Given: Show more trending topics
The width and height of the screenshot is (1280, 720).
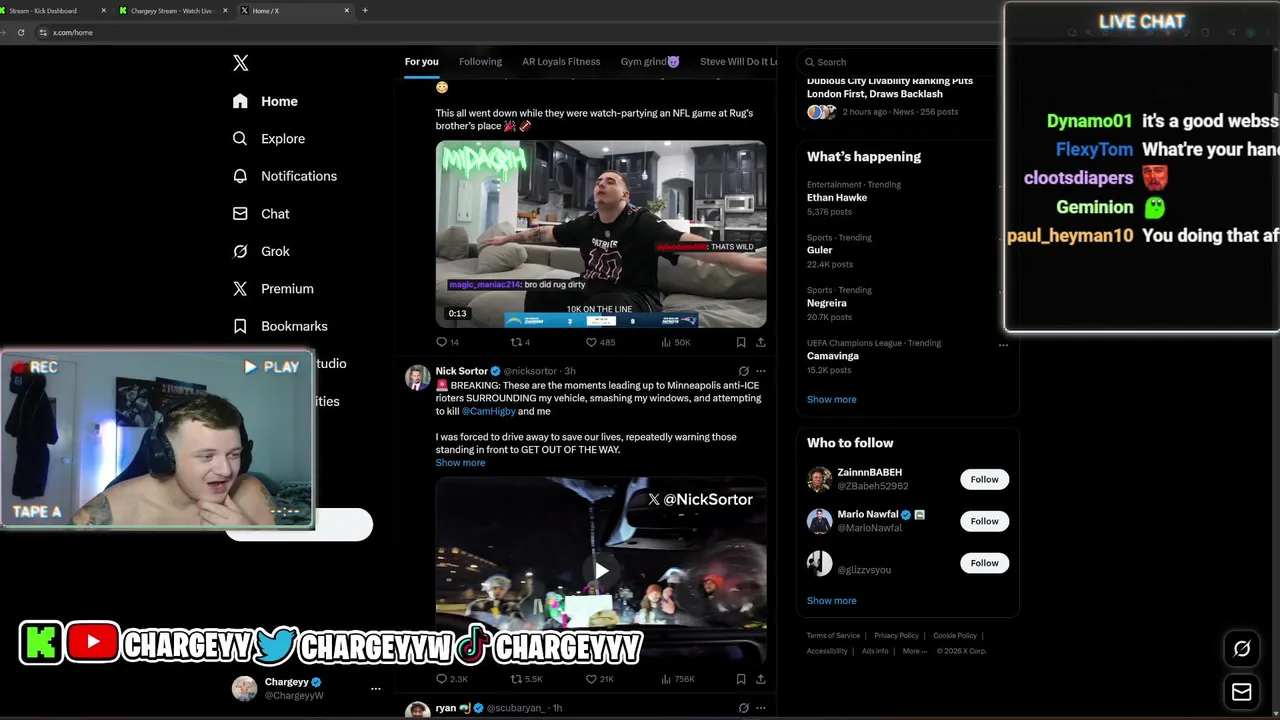Looking at the screenshot, I should point(831,399).
